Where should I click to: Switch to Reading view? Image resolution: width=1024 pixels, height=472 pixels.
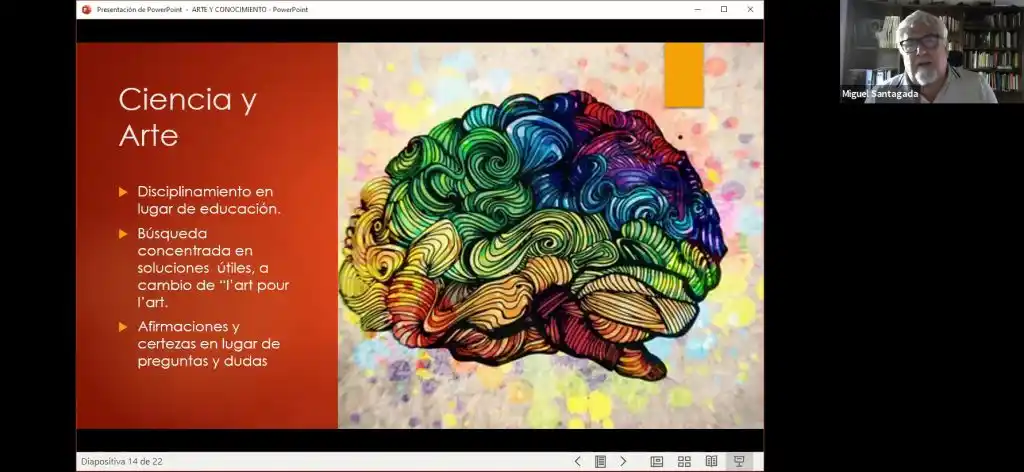click(711, 461)
